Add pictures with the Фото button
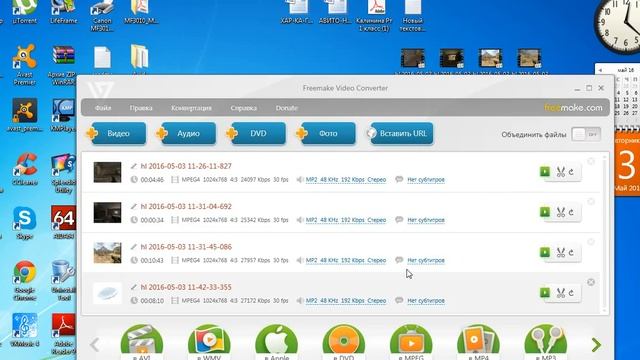The image size is (640, 360). [x=327, y=133]
